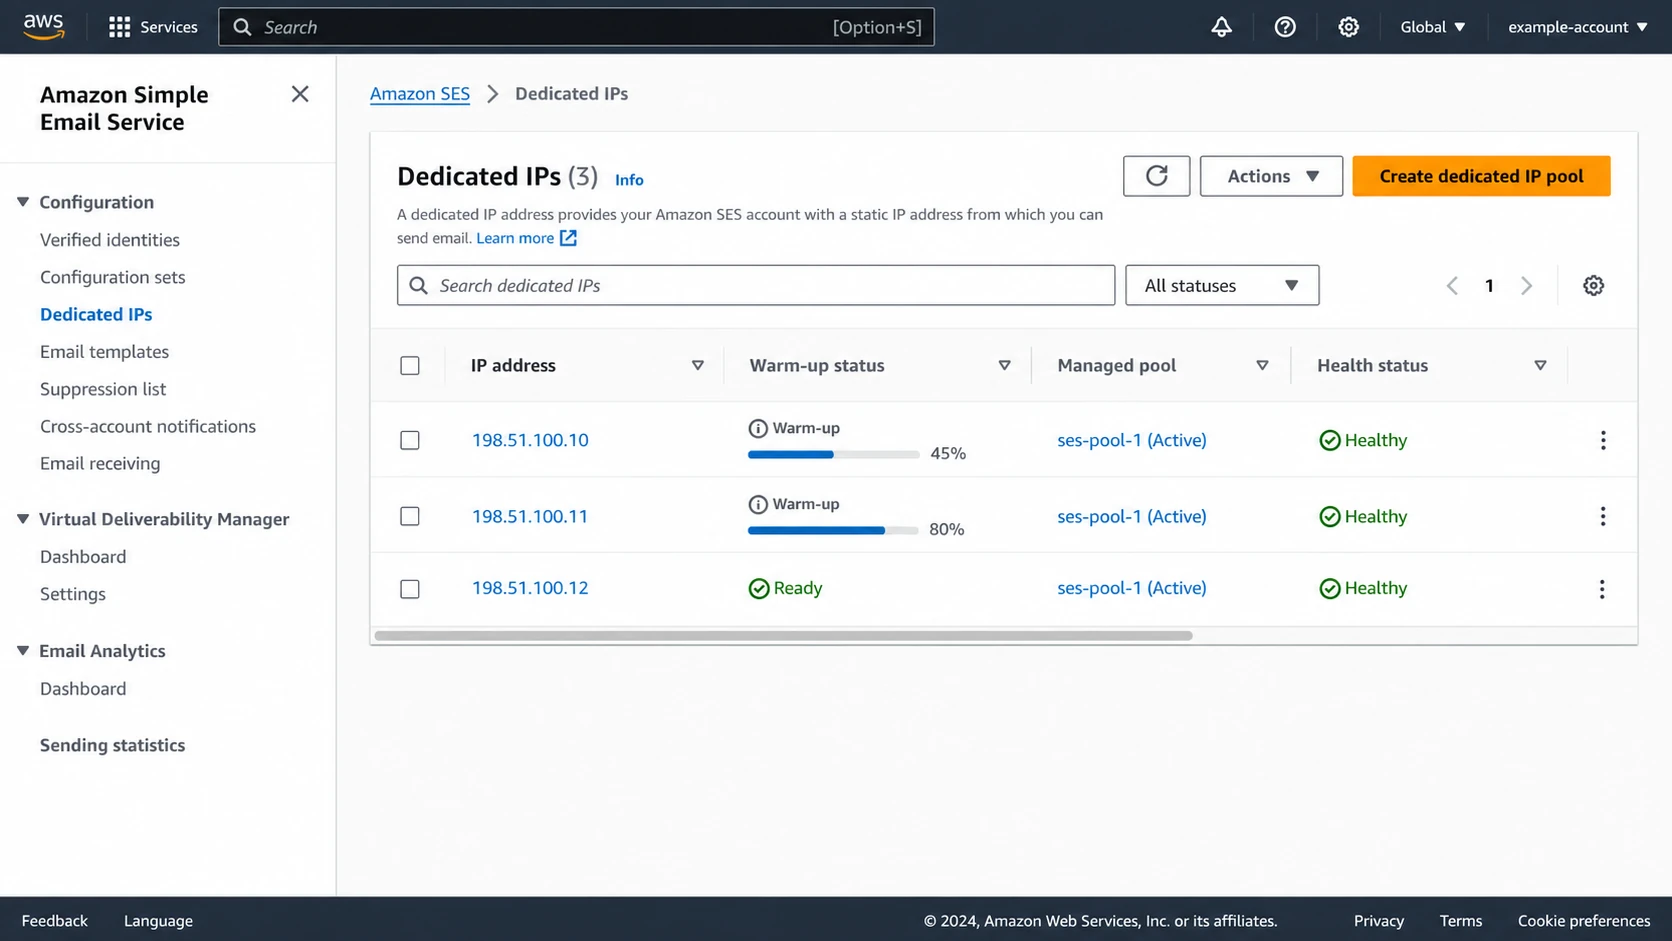Open the notifications bell
1672x941 pixels.
click(1221, 27)
